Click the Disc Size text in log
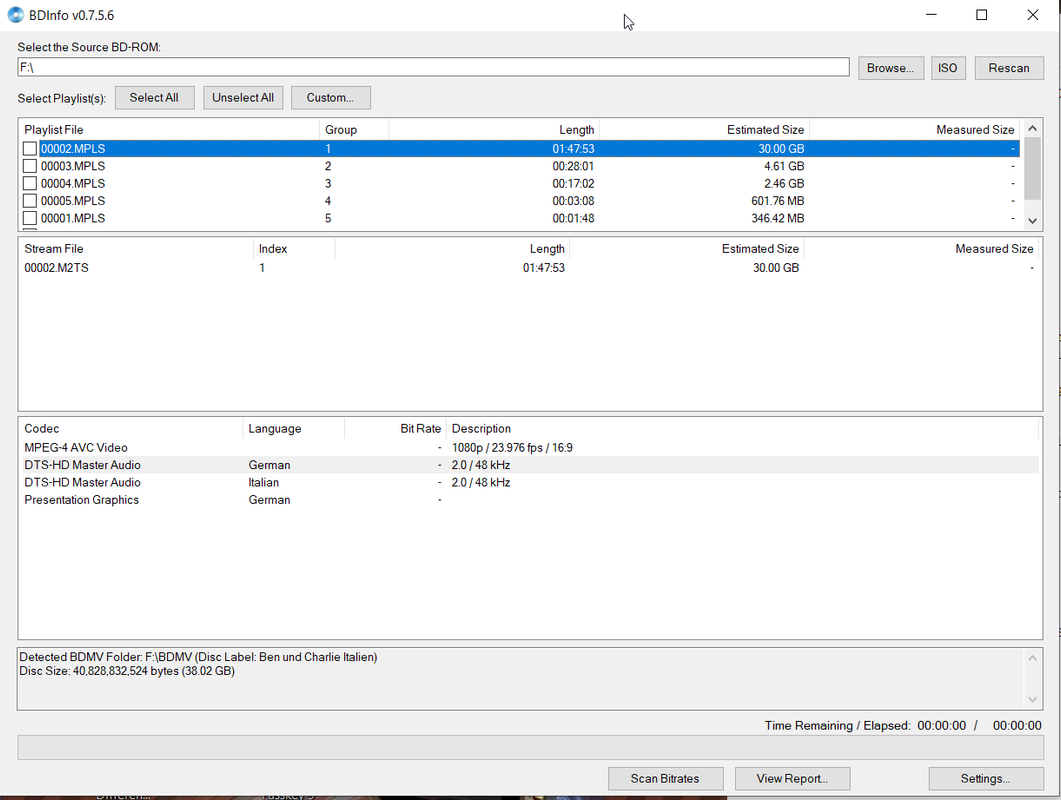 point(127,671)
